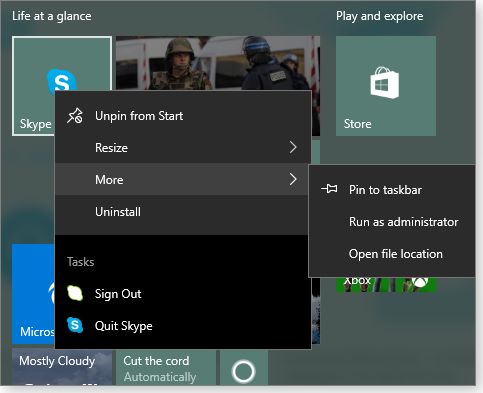Click the Microsoft Edge tile
This screenshot has height=393, width=483.
[x=33, y=294]
